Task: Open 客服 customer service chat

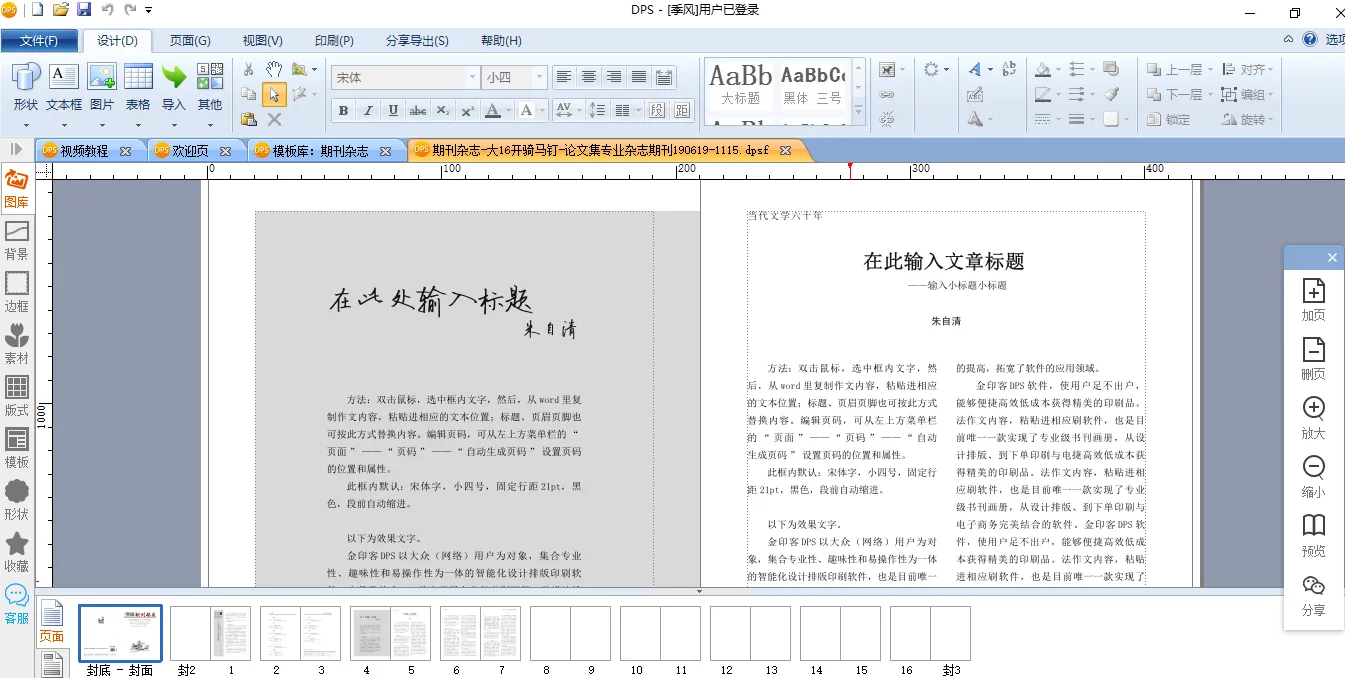Action: pos(17,605)
